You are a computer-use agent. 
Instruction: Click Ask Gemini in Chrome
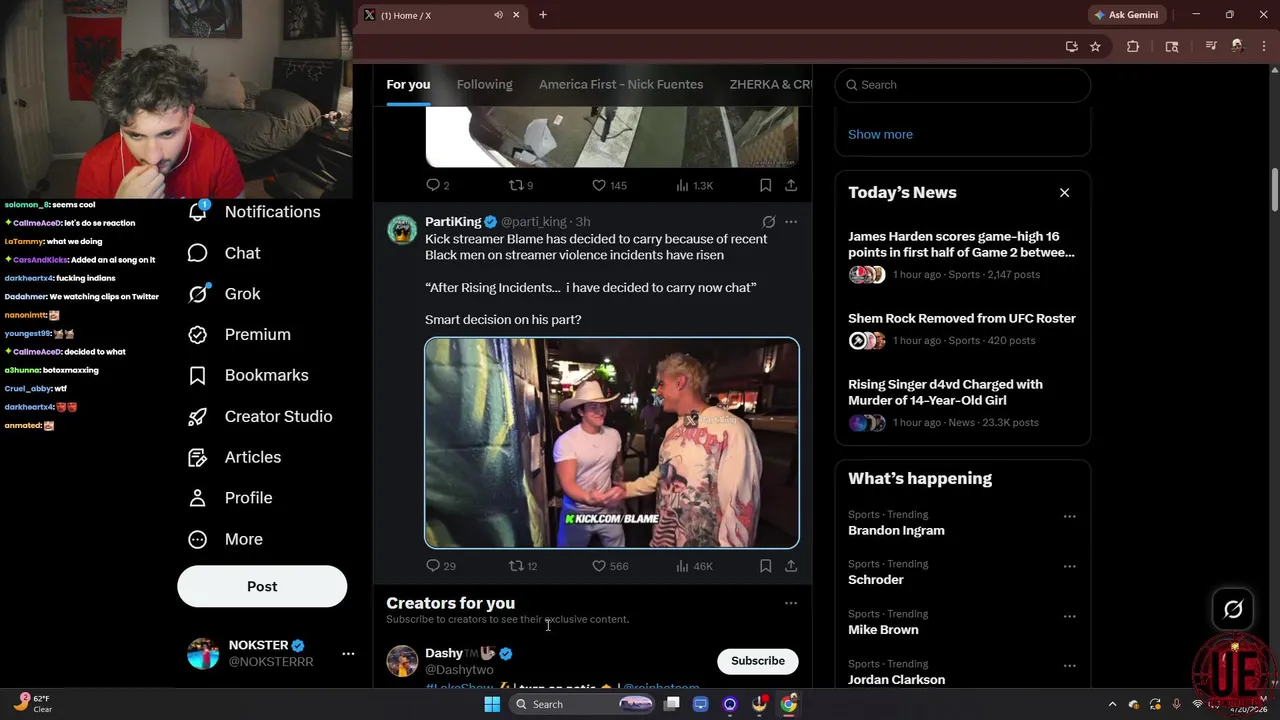click(1127, 15)
